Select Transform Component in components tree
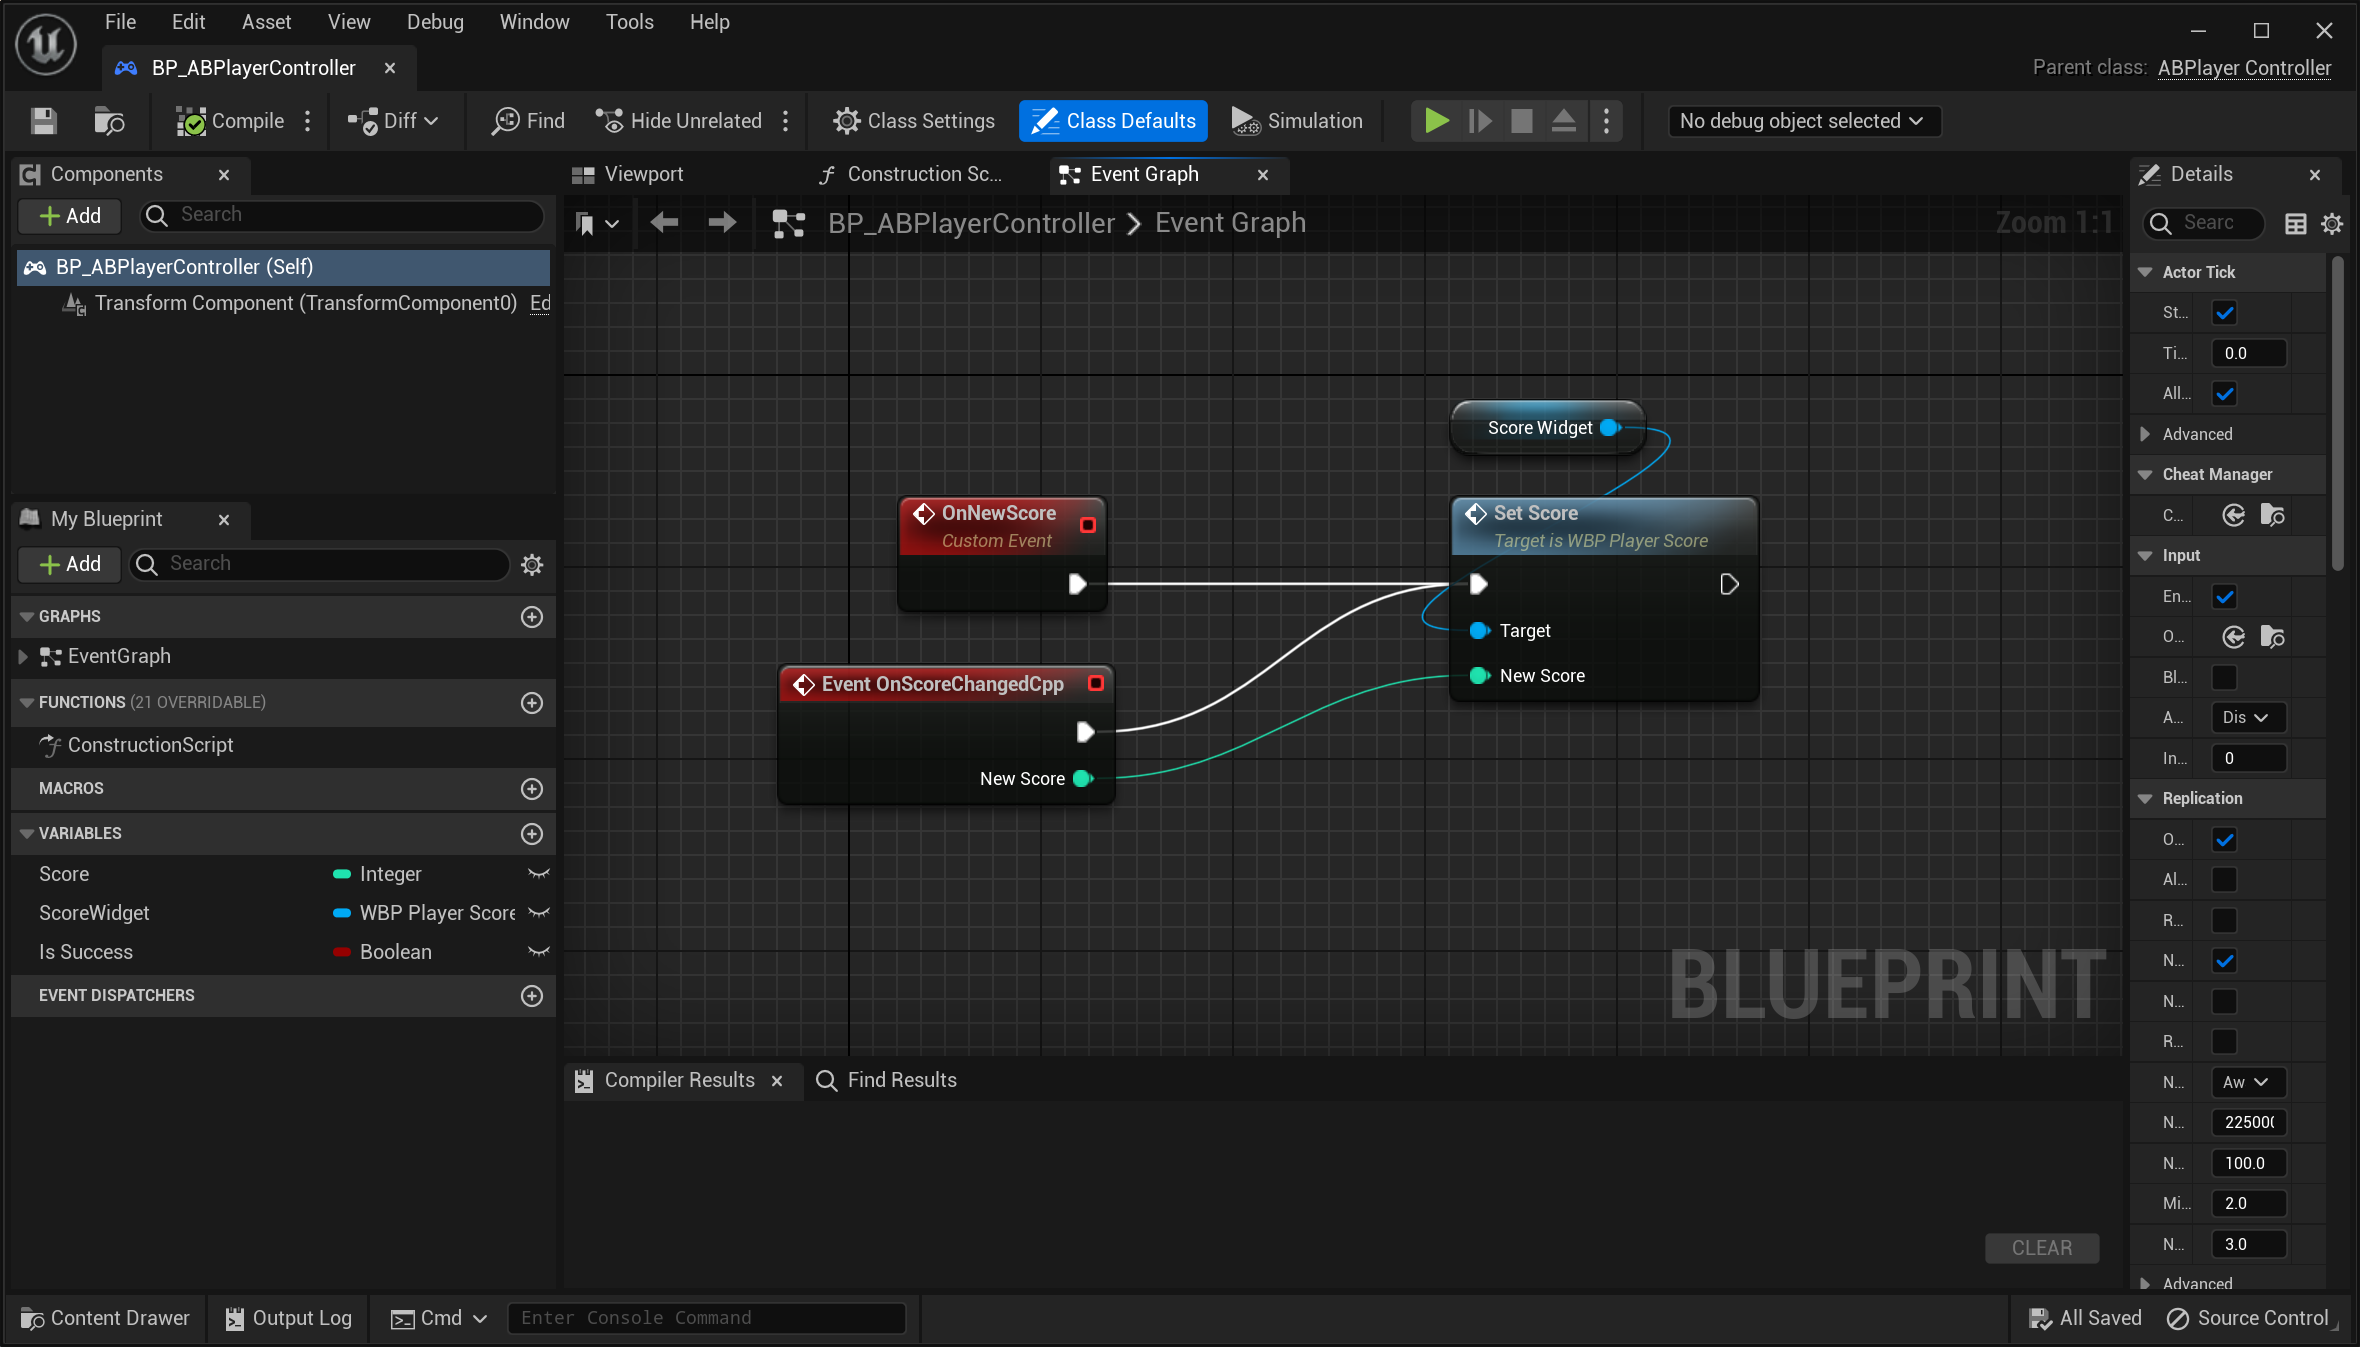Viewport: 2360px width, 1347px height. pos(306,303)
